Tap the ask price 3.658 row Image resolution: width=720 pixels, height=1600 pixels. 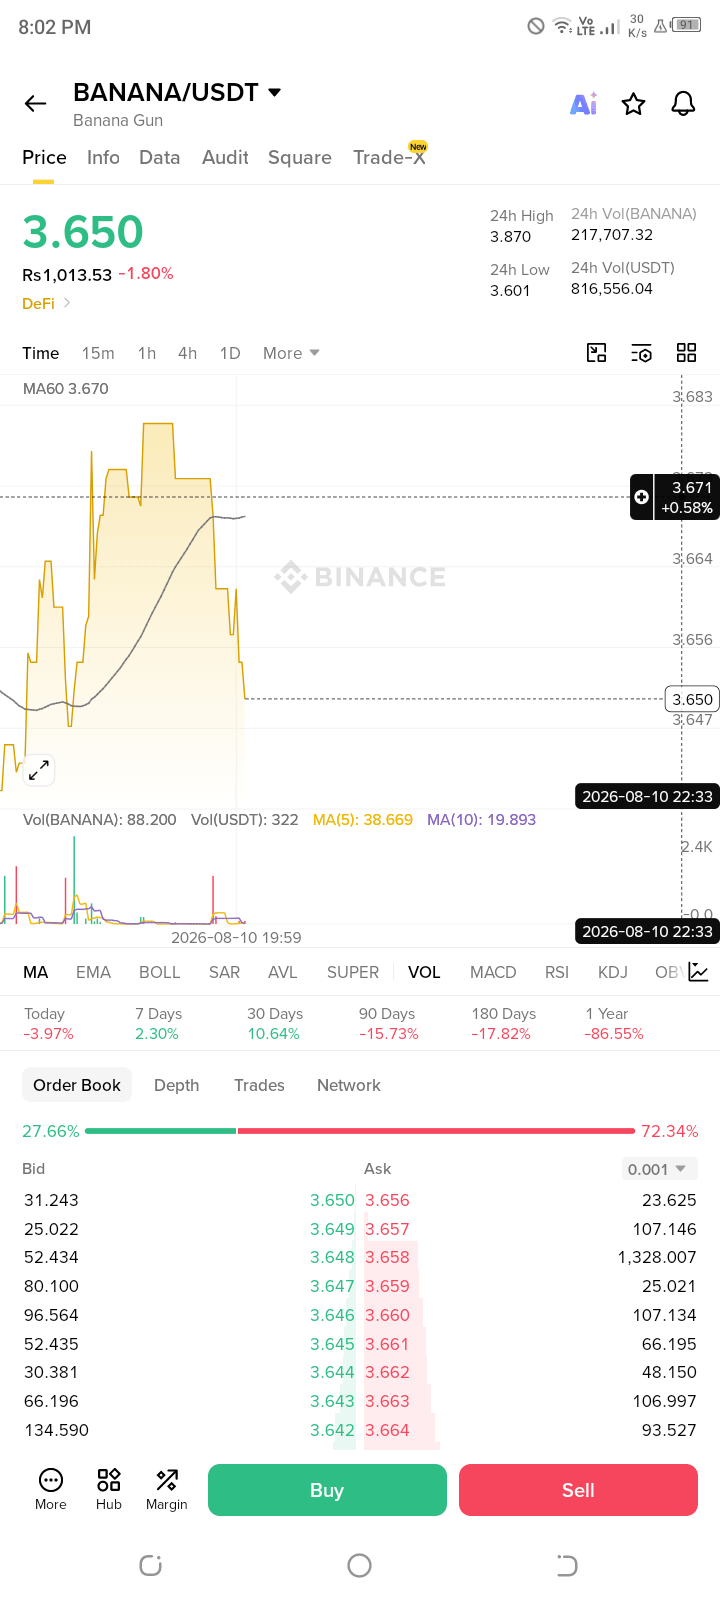pos(531,1257)
